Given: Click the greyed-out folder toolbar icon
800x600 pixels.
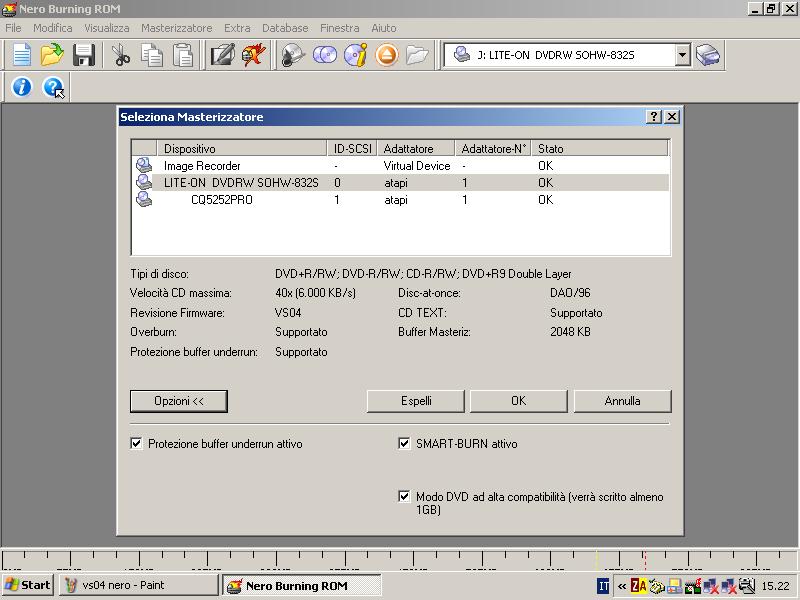Looking at the screenshot, I should [x=417, y=55].
